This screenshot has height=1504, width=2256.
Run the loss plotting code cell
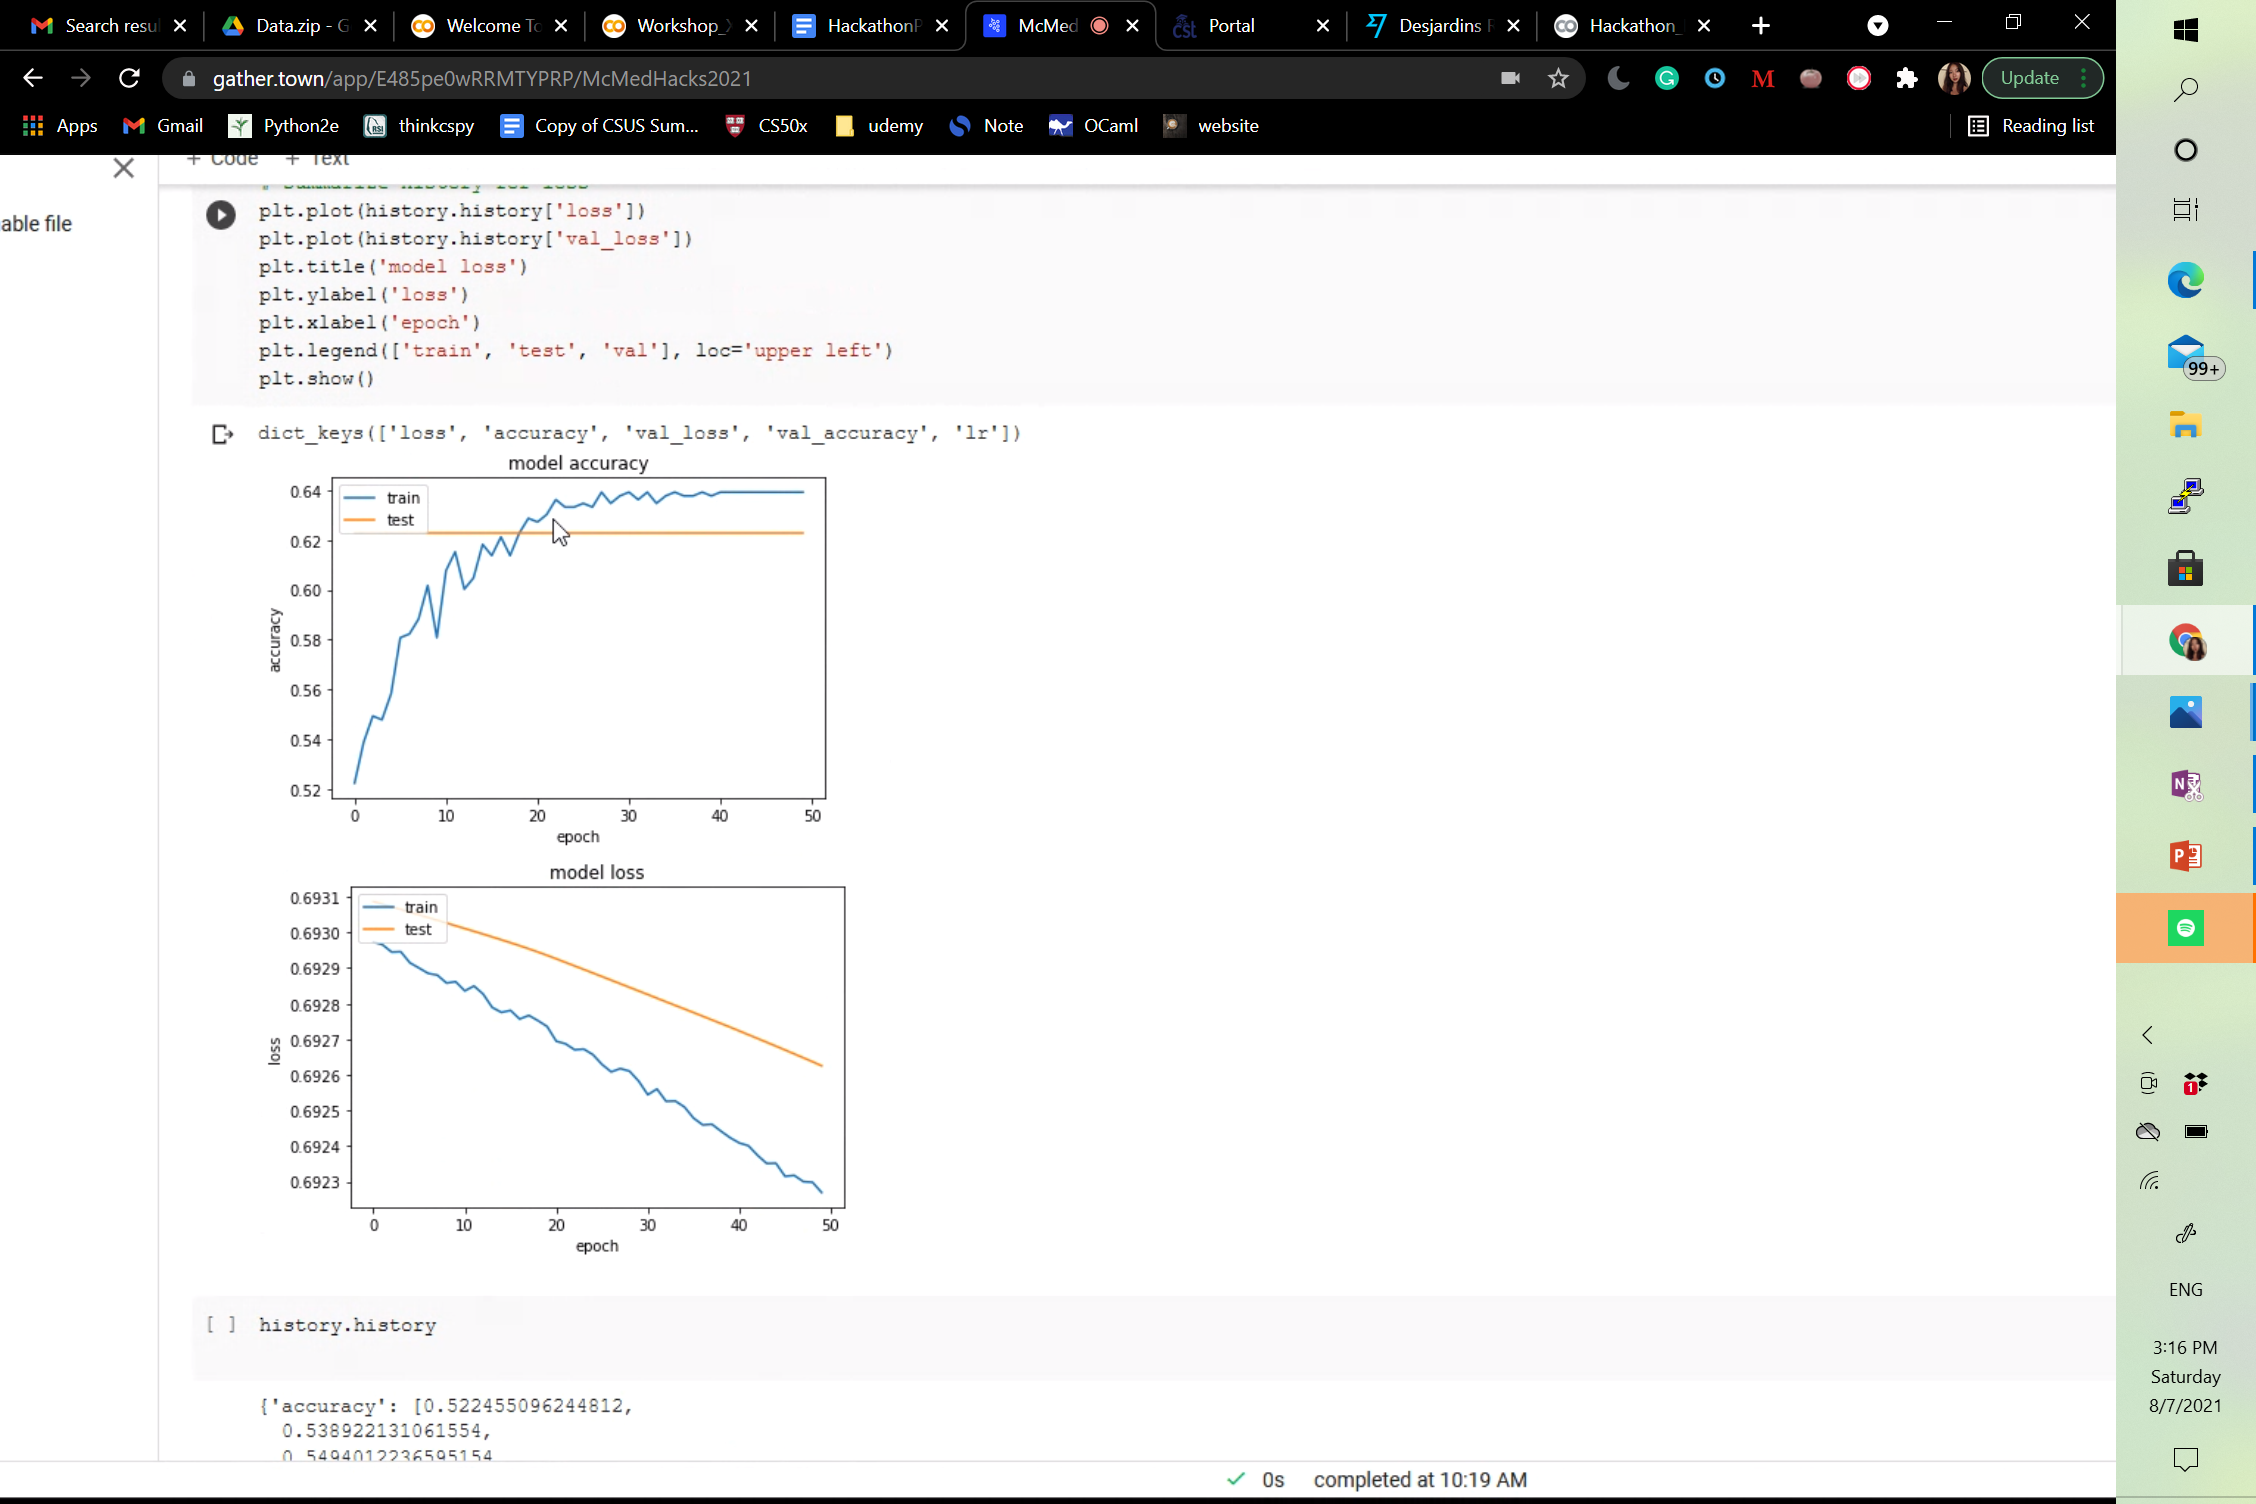[x=220, y=215]
